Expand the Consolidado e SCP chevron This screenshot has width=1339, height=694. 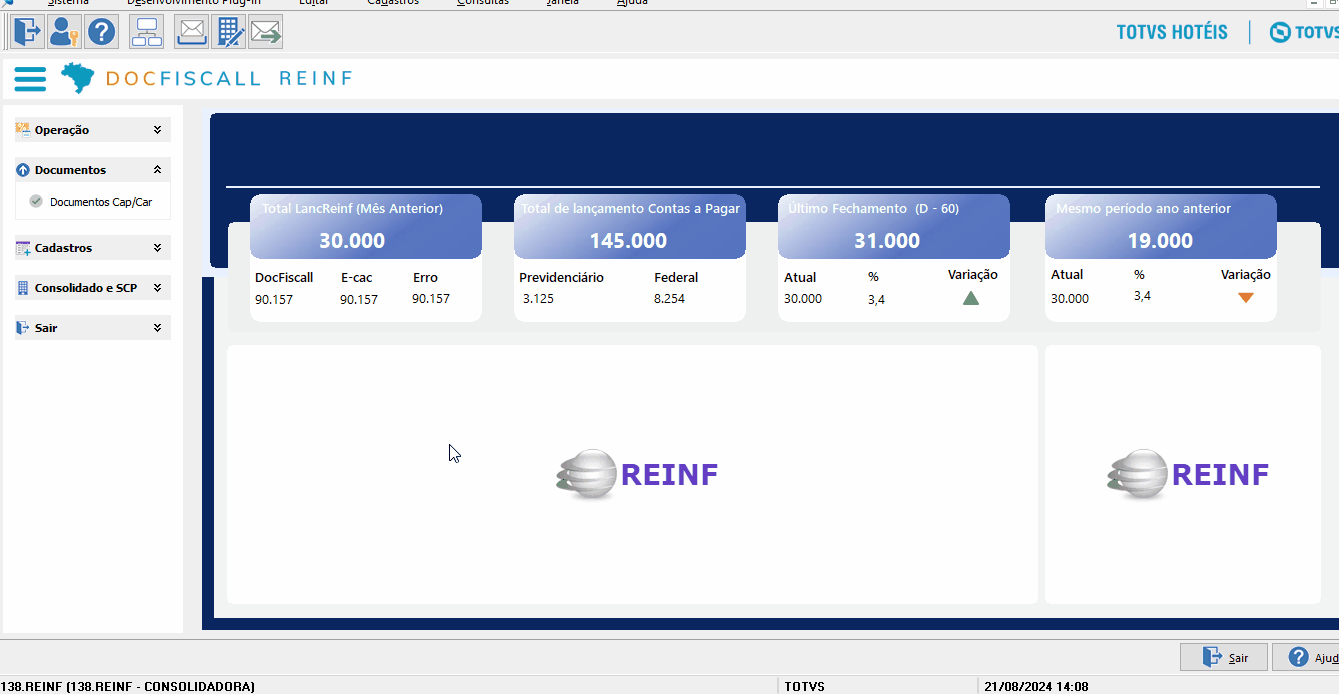[157, 288]
